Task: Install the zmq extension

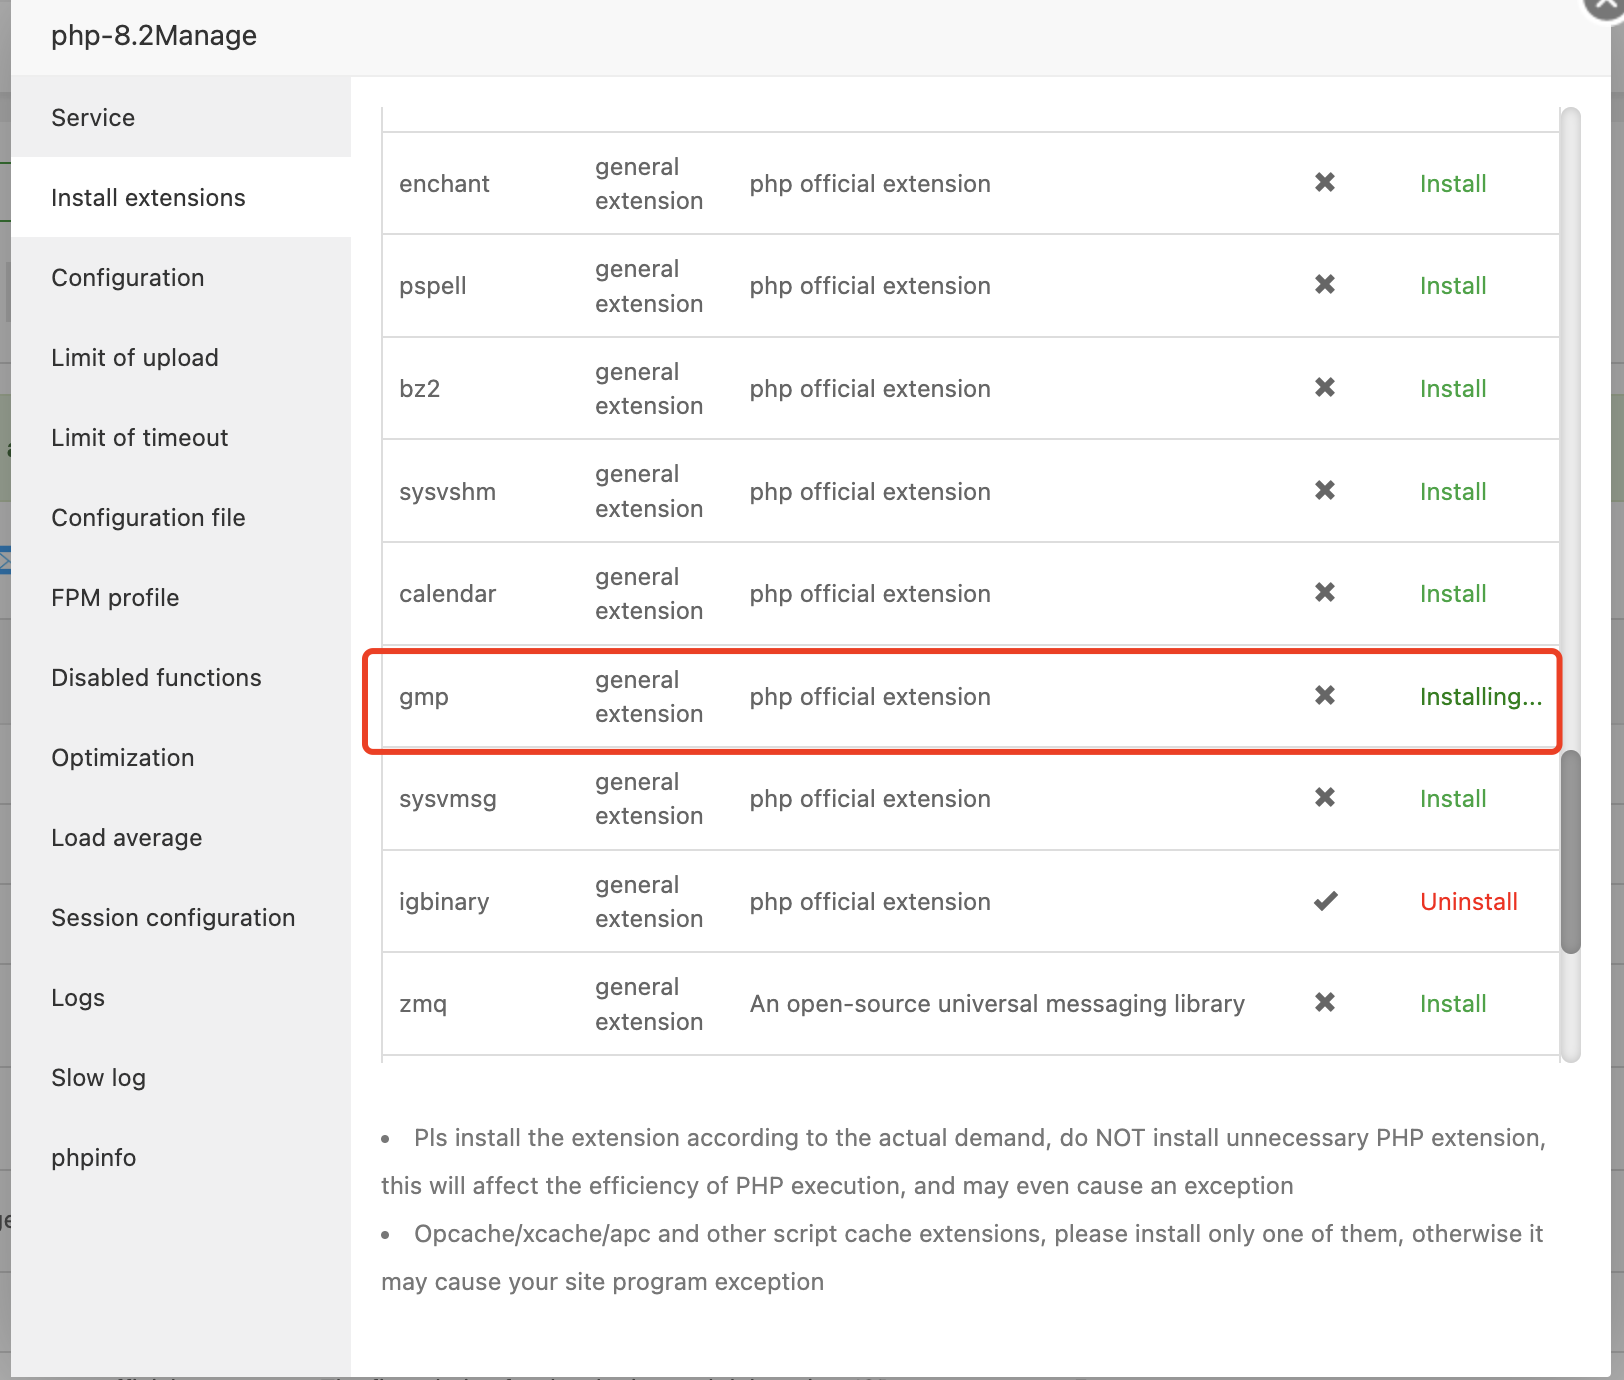Action: click(x=1453, y=1004)
